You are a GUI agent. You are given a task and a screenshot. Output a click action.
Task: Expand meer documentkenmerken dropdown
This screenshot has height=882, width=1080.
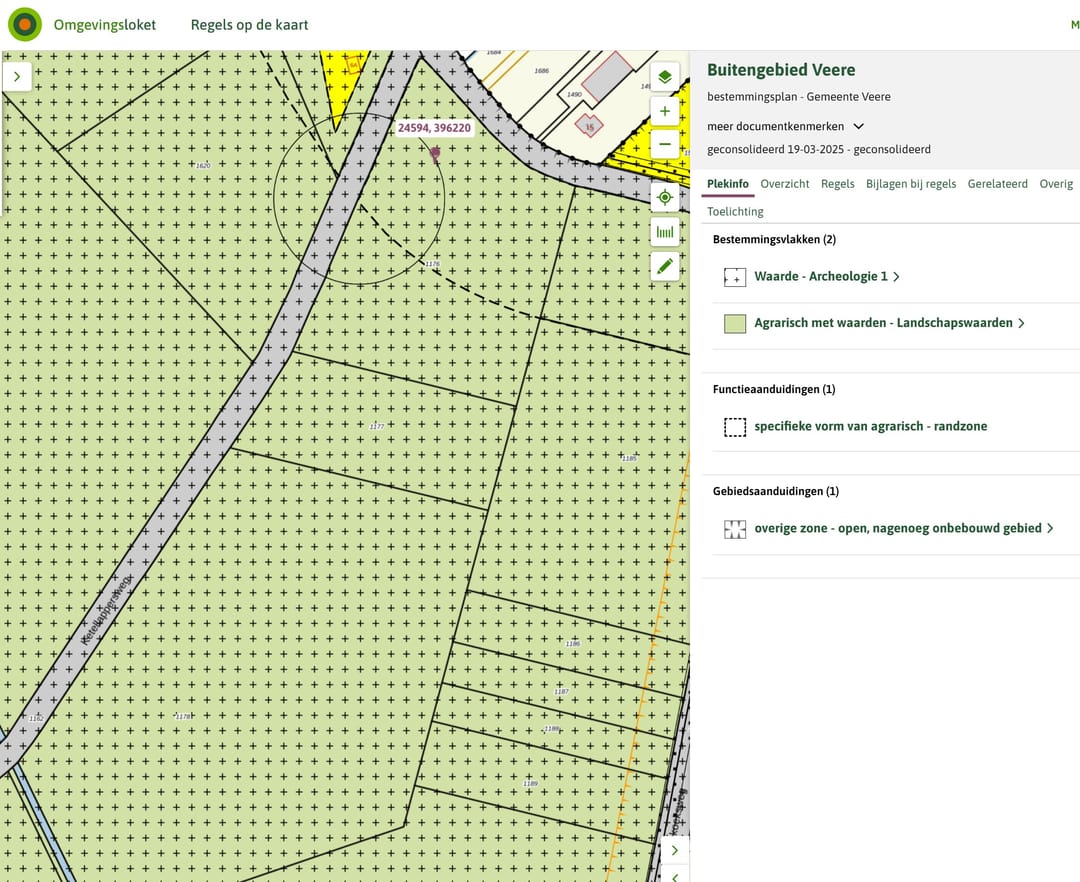pyautogui.click(x=785, y=127)
